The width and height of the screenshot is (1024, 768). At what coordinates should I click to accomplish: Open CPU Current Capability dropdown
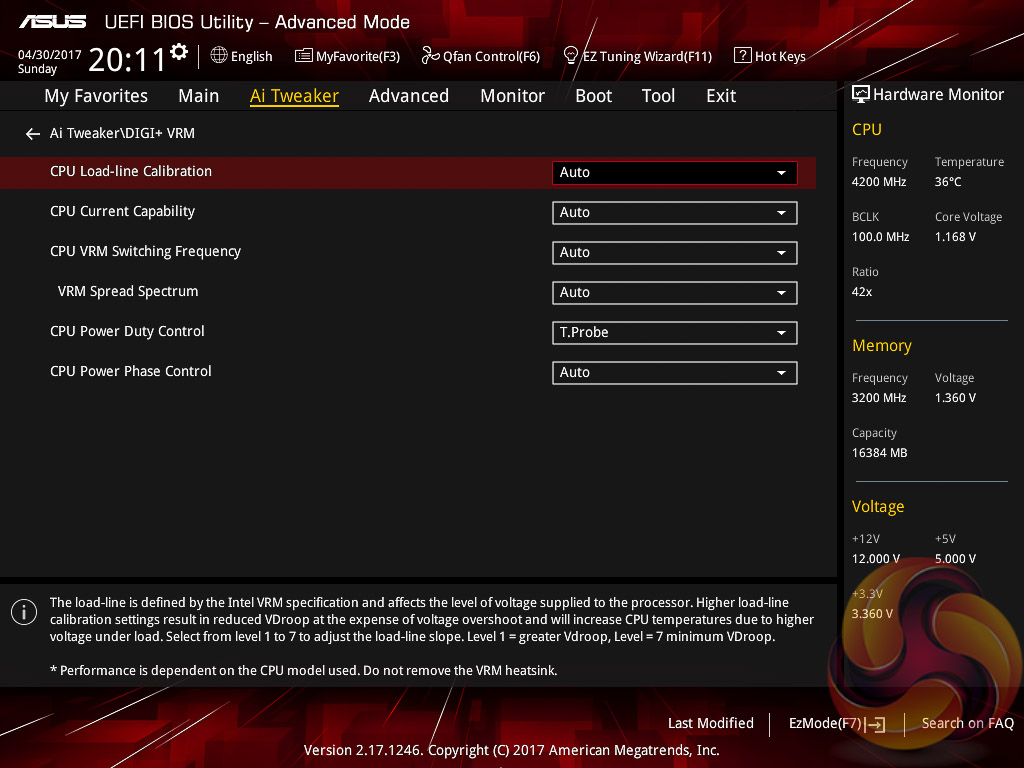coord(675,212)
